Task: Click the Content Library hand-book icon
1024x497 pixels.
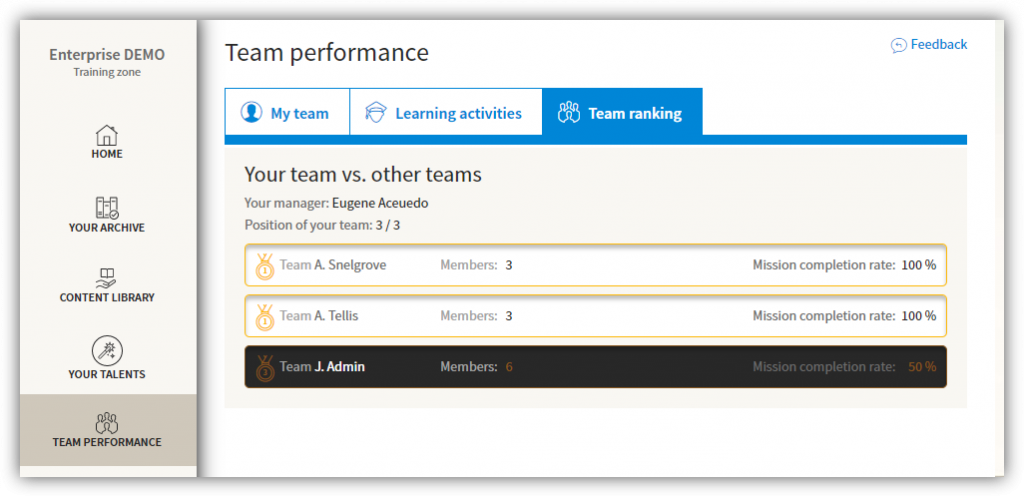Action: coord(106,278)
